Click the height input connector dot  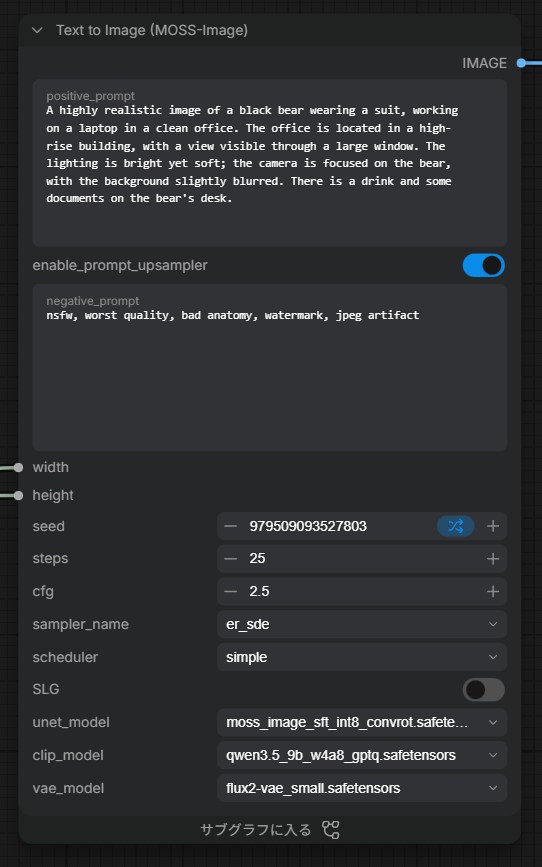tap(18, 495)
